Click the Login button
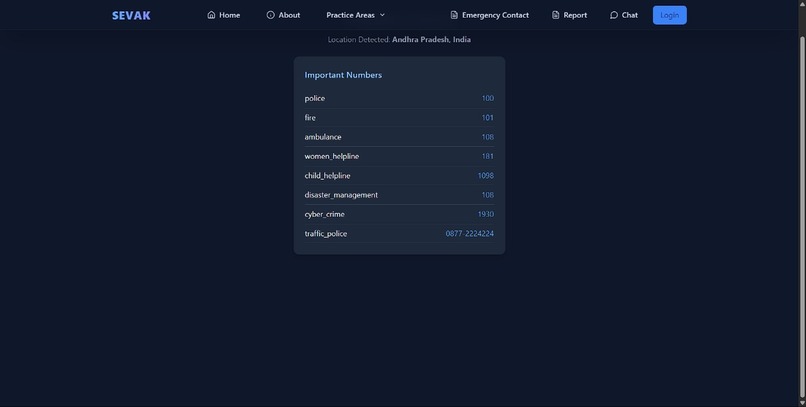The width and height of the screenshot is (806, 407). (670, 15)
